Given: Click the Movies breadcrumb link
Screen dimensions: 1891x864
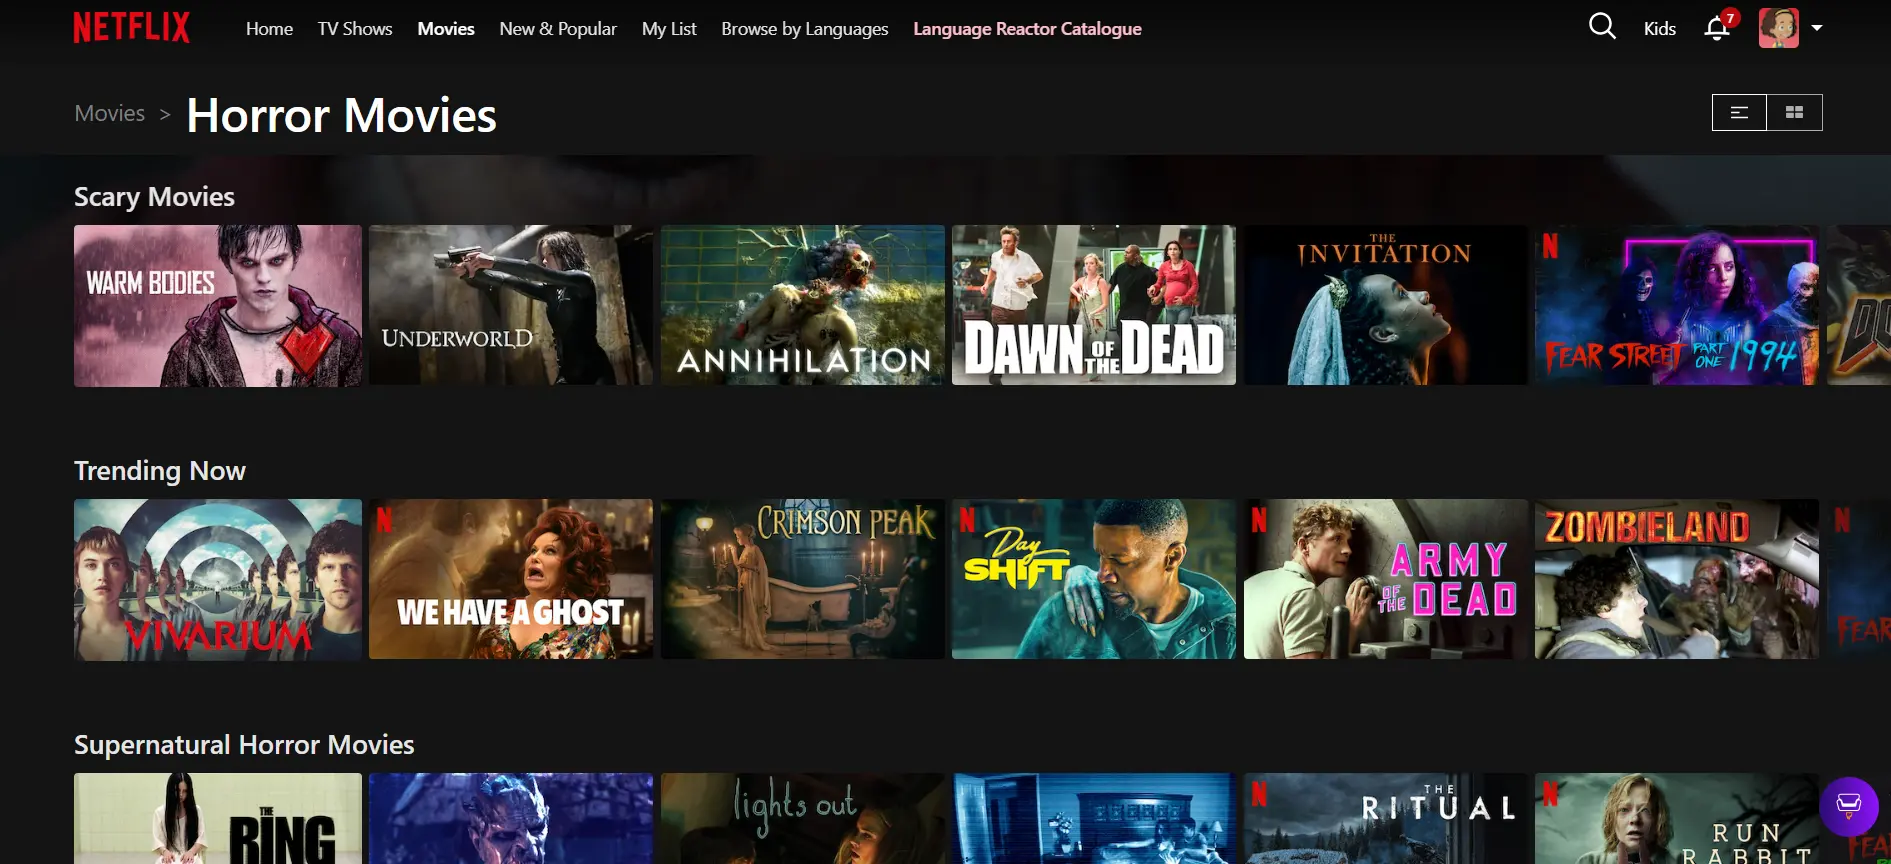Looking at the screenshot, I should [110, 114].
